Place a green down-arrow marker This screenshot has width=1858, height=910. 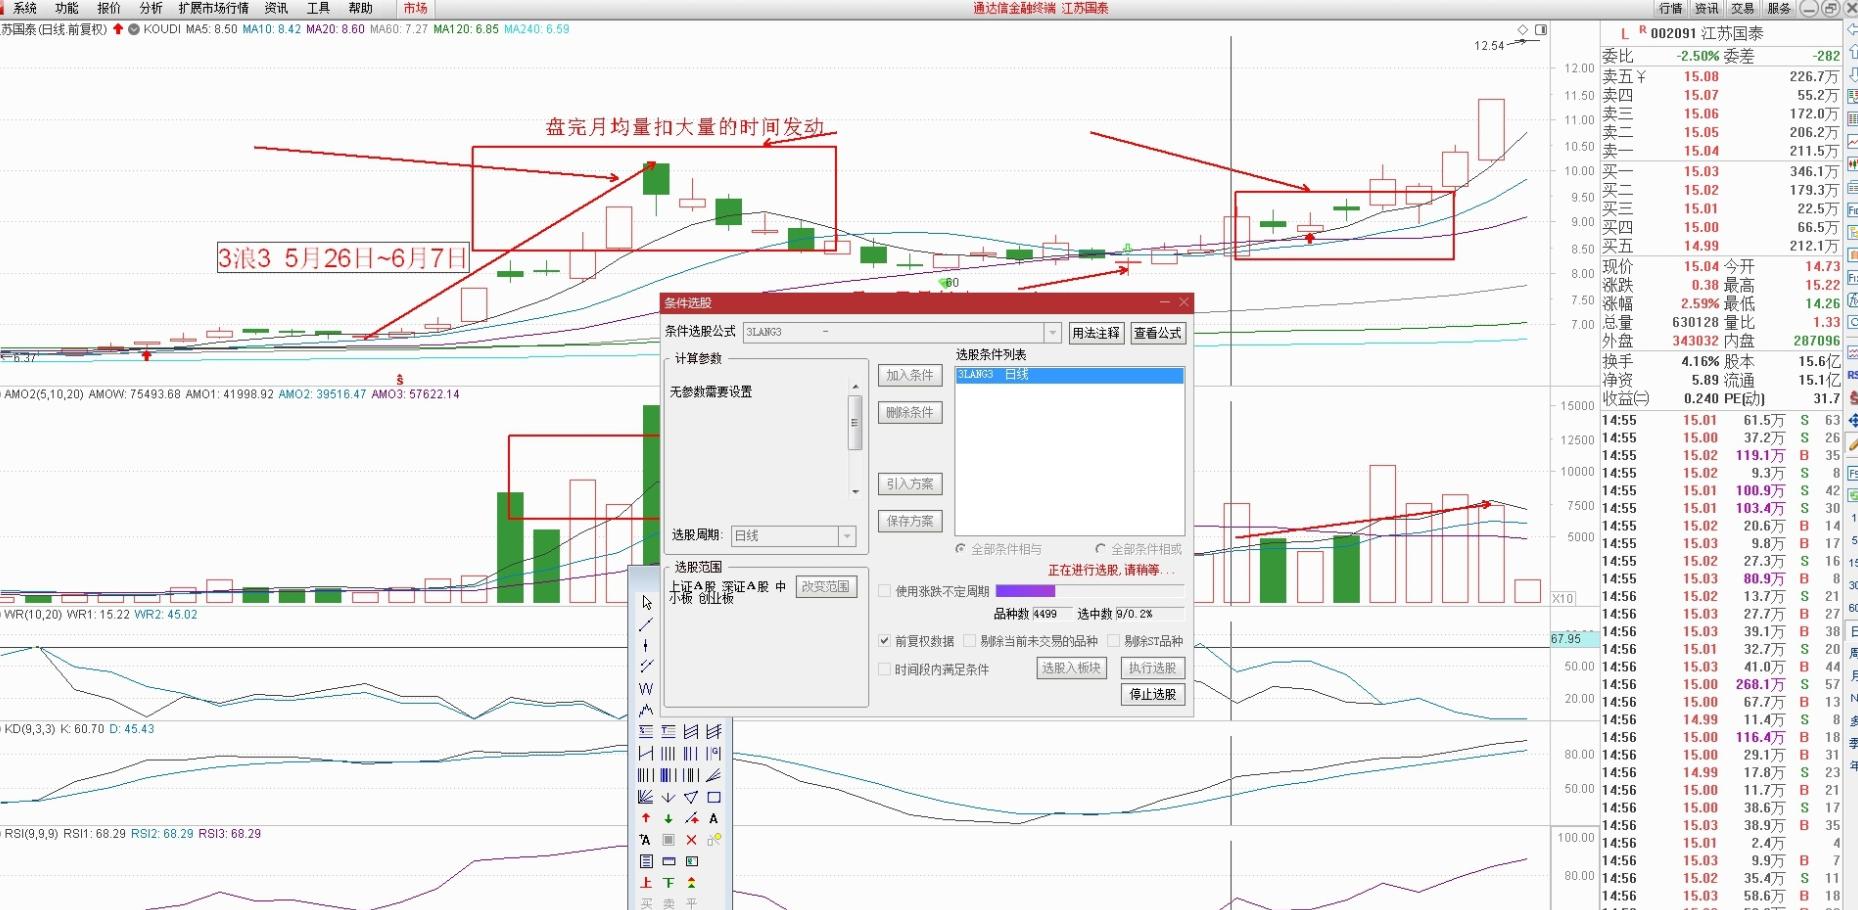pos(668,818)
